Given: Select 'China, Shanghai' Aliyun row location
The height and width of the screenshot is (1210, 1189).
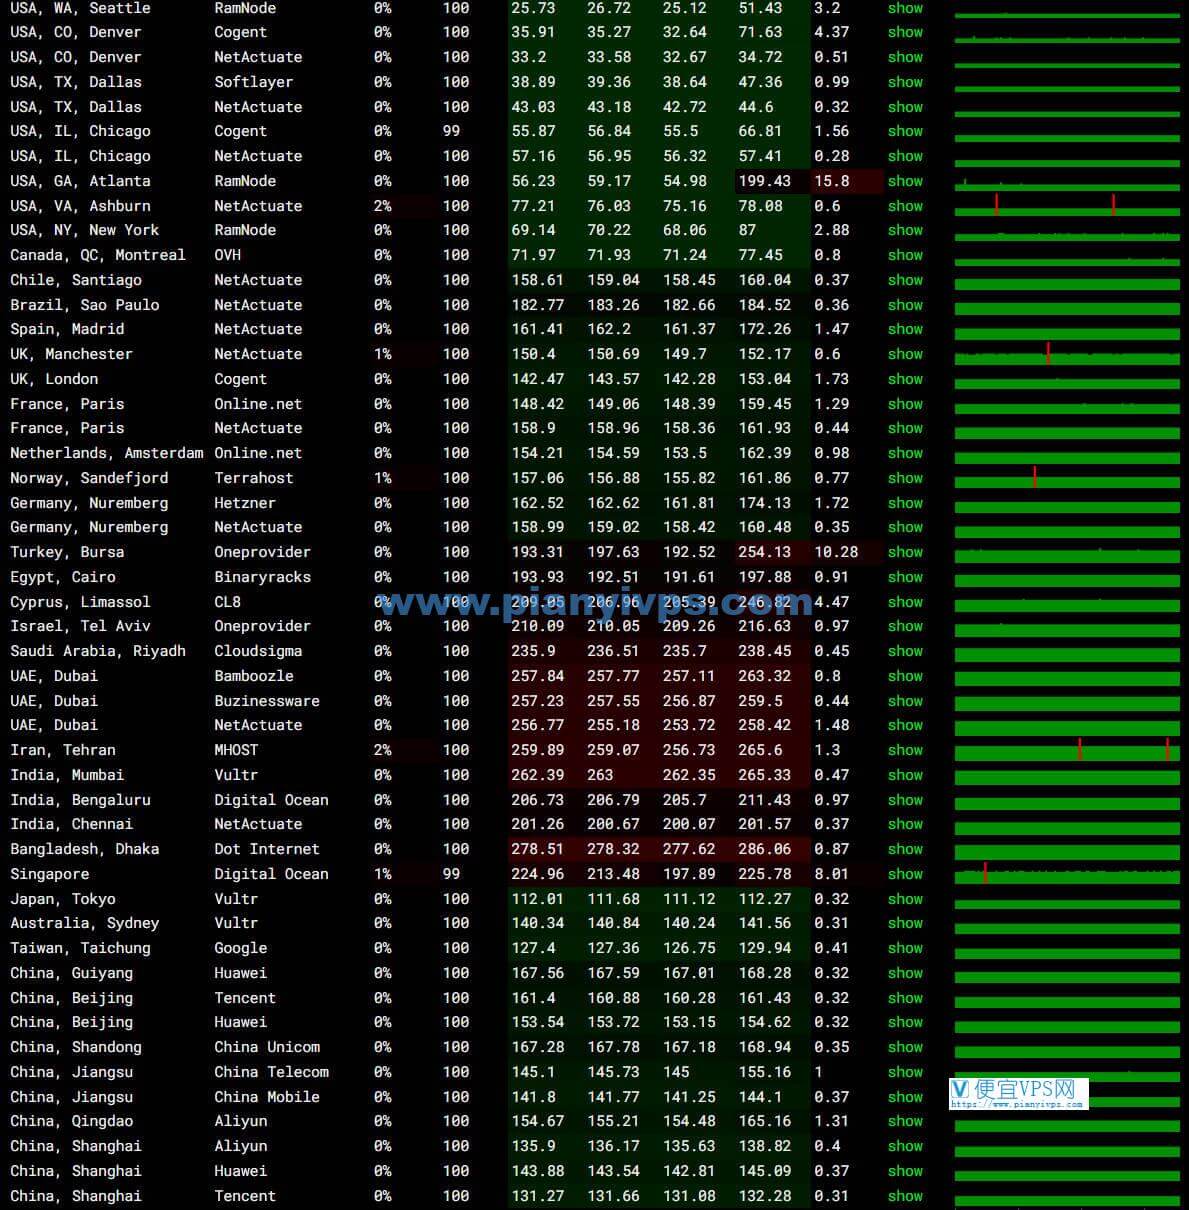Looking at the screenshot, I should coord(76,1146).
